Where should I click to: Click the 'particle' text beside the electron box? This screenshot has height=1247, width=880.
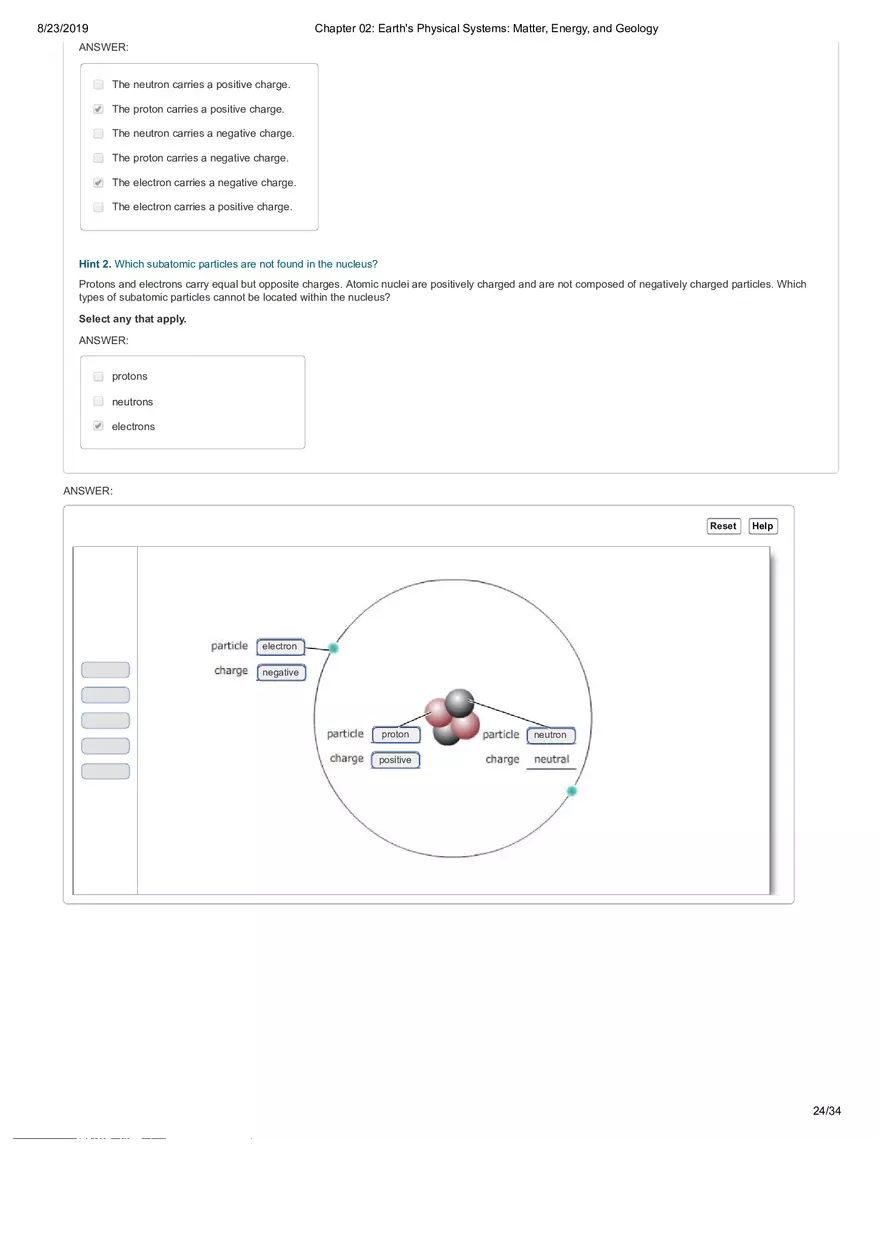pos(229,646)
